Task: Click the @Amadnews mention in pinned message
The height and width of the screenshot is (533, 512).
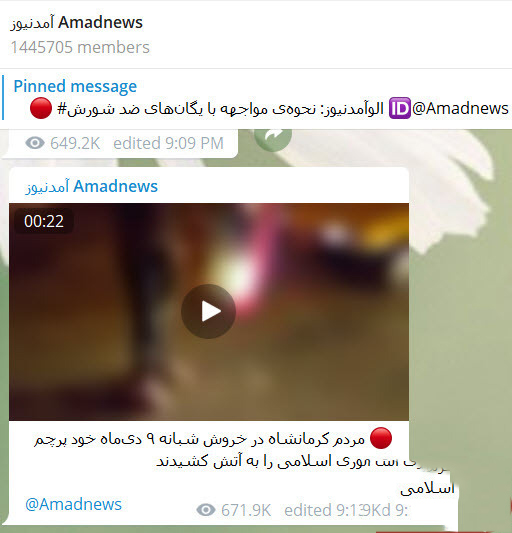Action: click(x=460, y=108)
